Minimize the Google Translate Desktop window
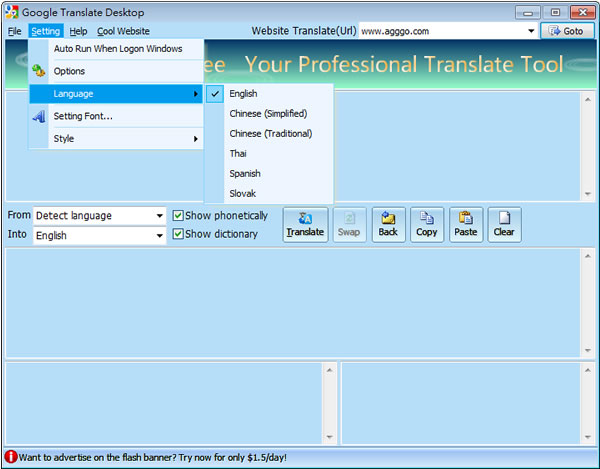The image size is (600, 469). pos(528,13)
